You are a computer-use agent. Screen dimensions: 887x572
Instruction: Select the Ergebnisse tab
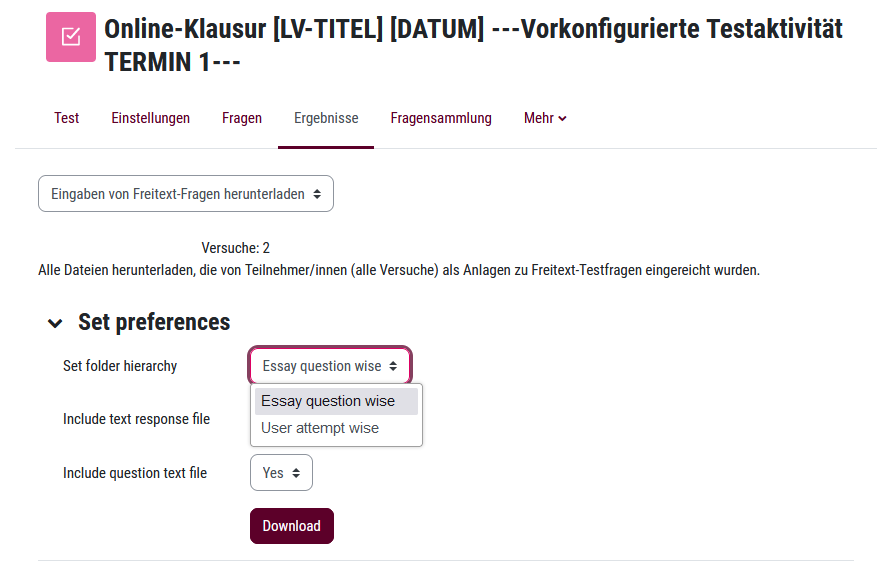[x=326, y=118]
